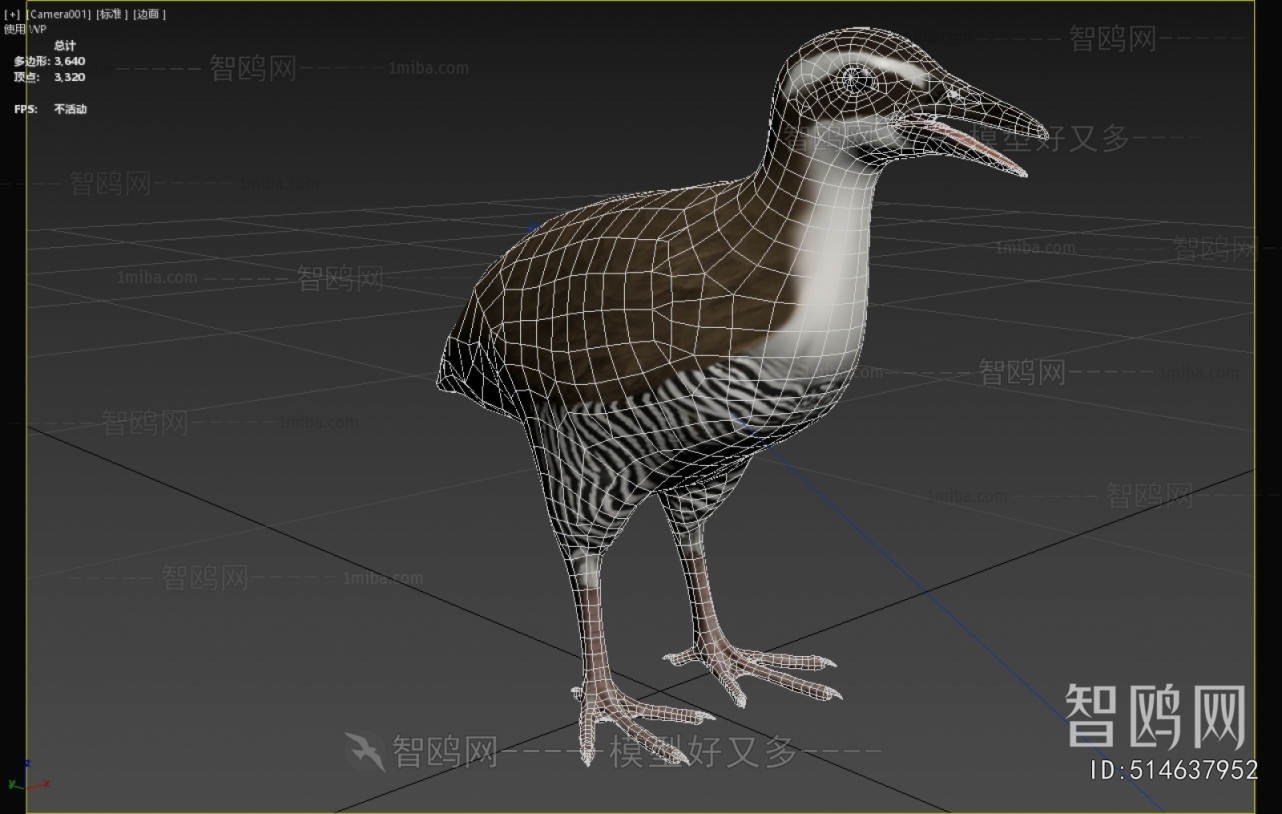Click the 总计 statistics header
The image size is (1282, 814).
tap(65, 46)
